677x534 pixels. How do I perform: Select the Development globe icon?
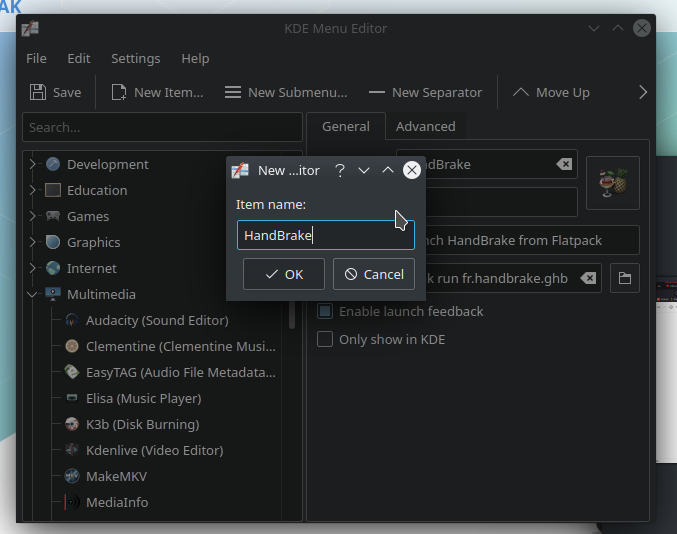pos(53,164)
